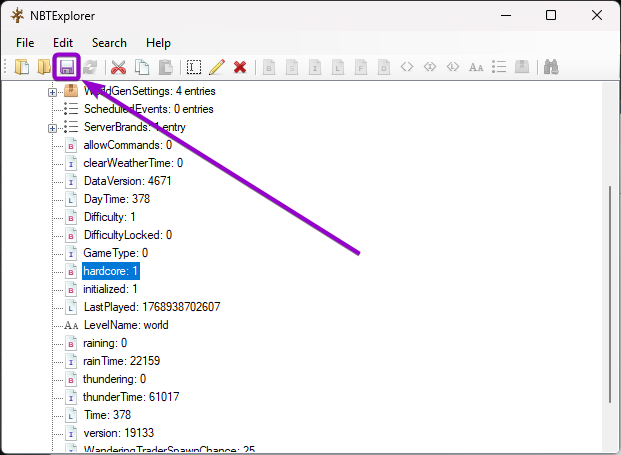
Task: Click the Find binoculars icon
Action: (551, 67)
